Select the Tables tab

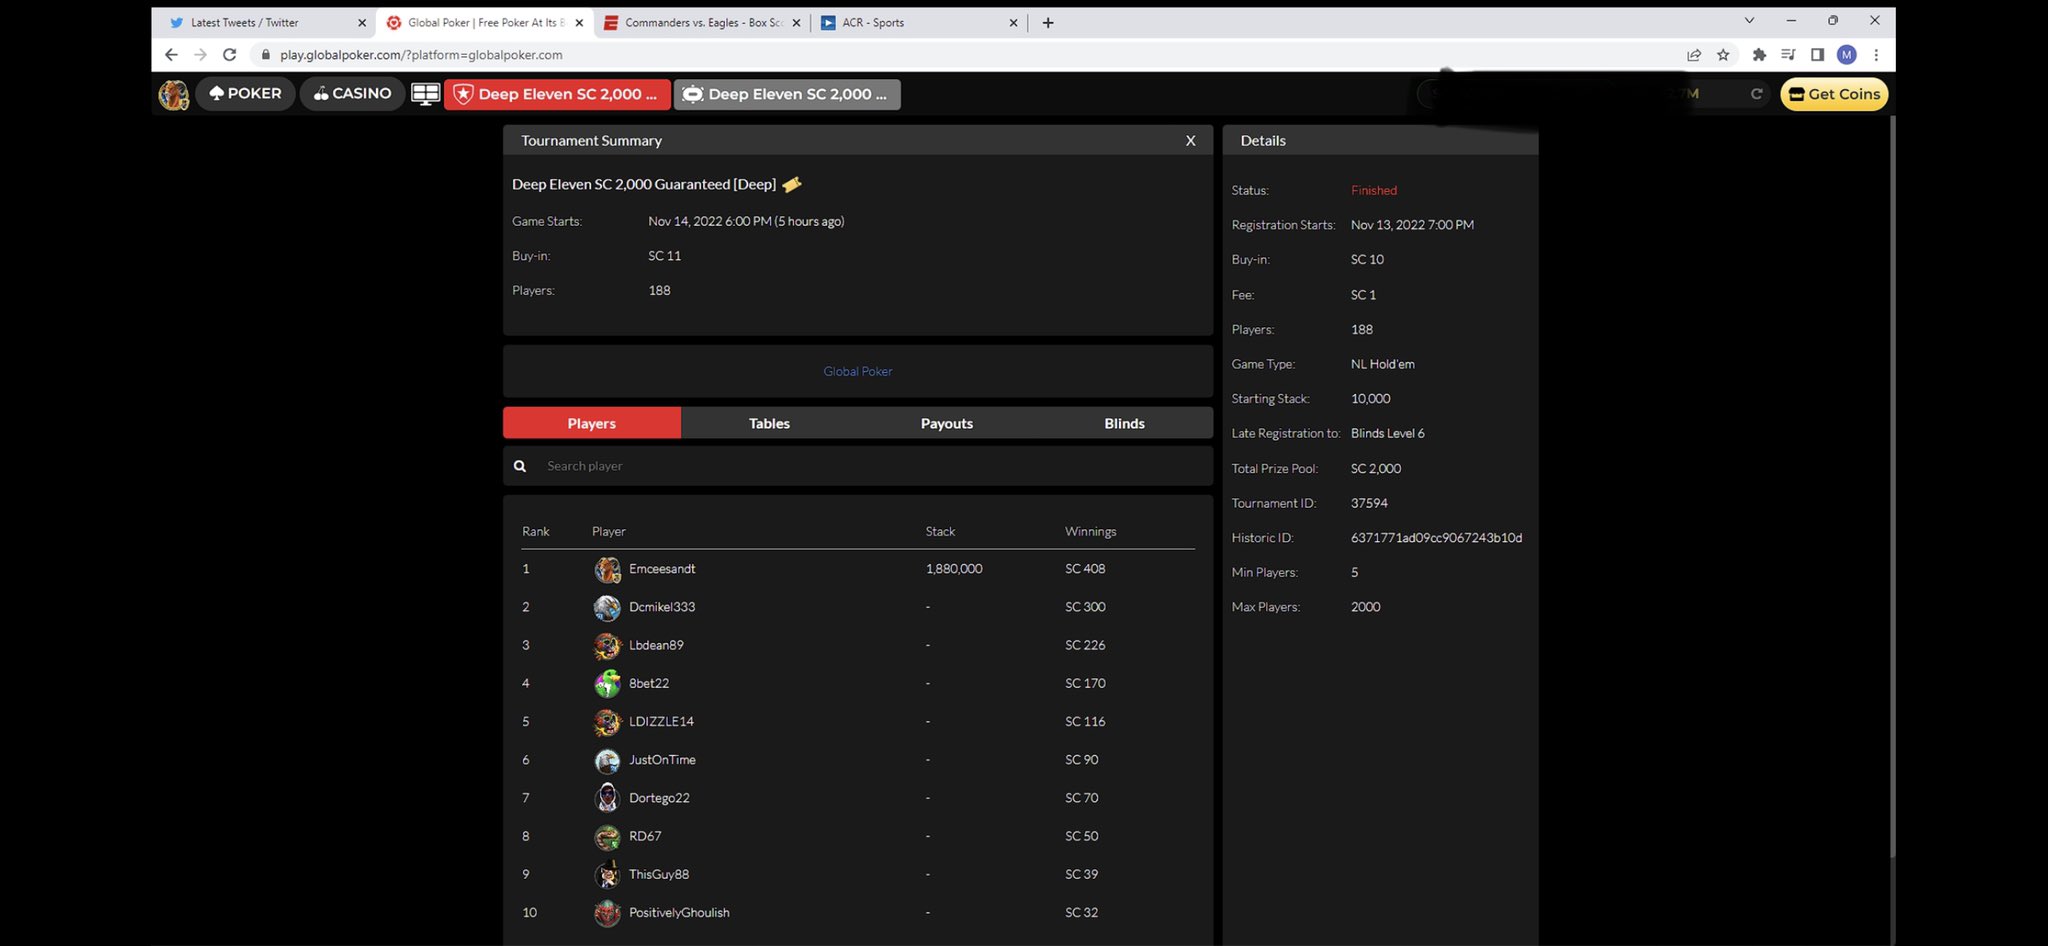768,422
